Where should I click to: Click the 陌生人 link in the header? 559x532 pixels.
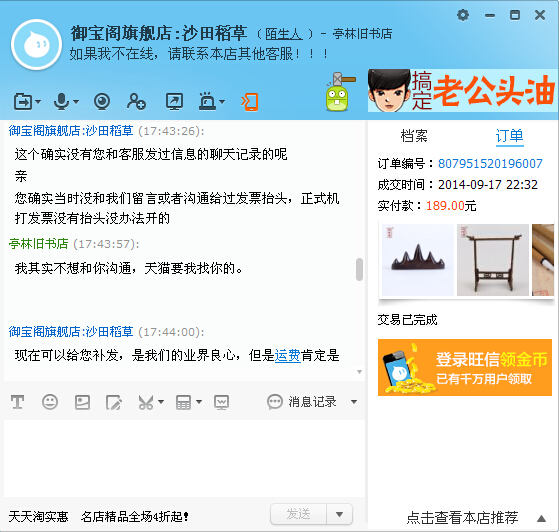coord(284,34)
